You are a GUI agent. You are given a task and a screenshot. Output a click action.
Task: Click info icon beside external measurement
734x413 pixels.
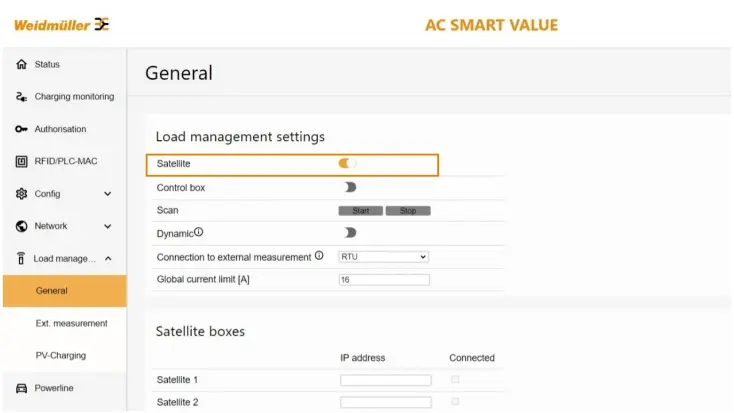(319, 256)
